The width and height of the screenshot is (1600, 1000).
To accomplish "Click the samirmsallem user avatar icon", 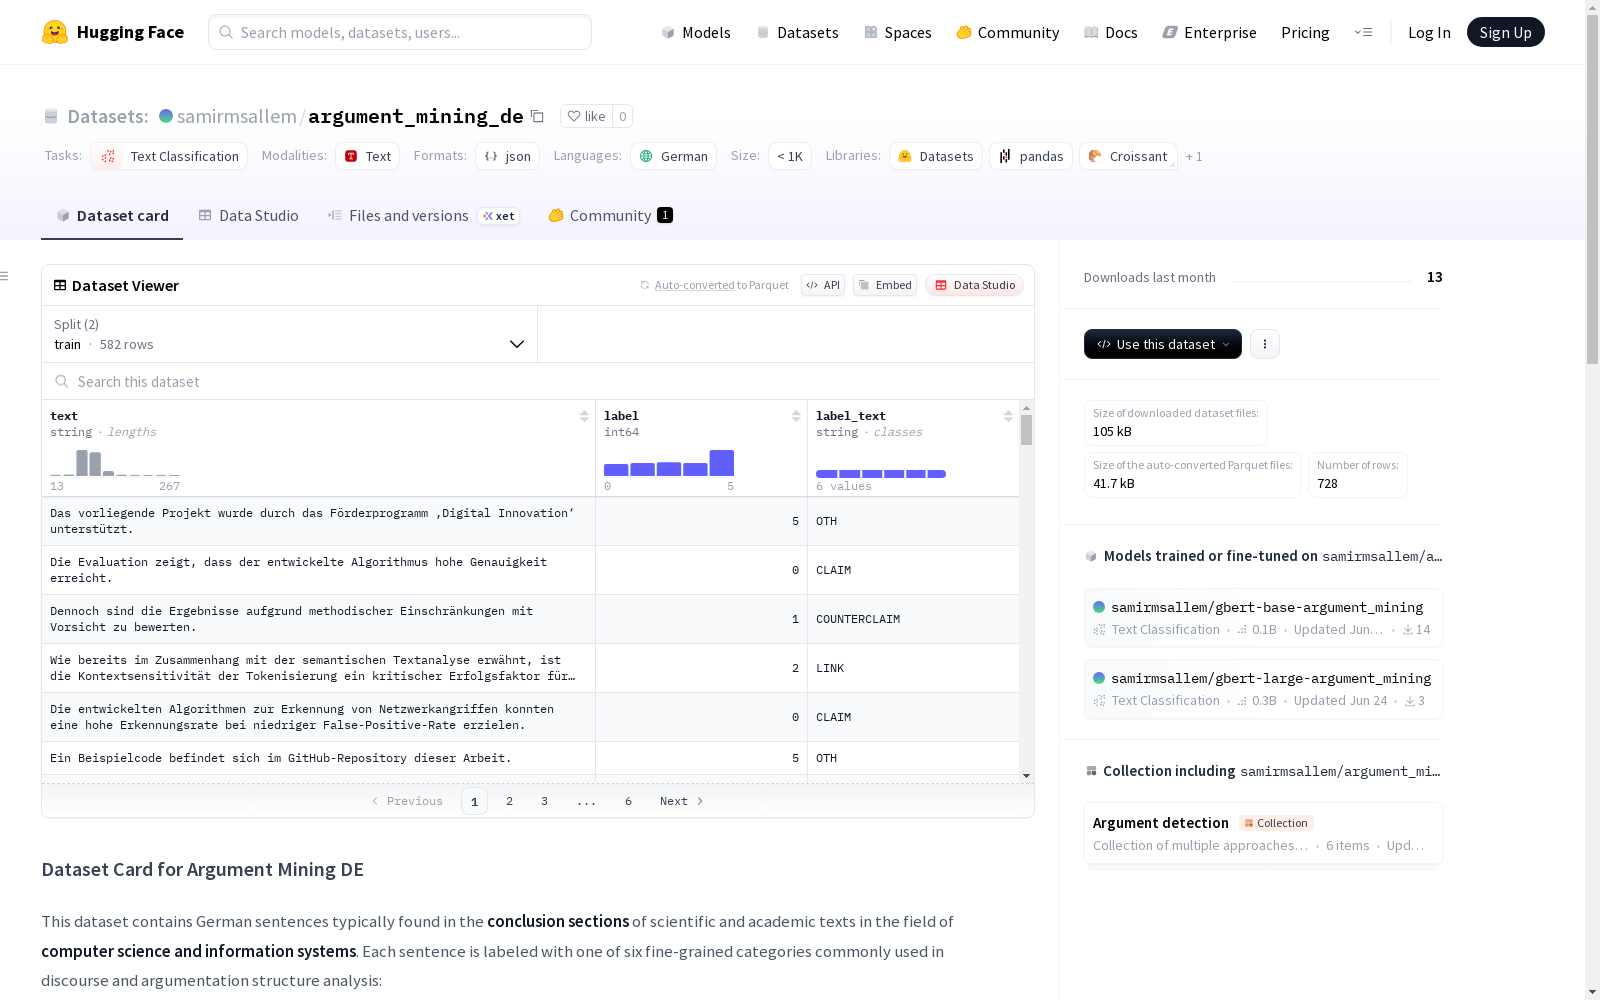I will (x=166, y=116).
